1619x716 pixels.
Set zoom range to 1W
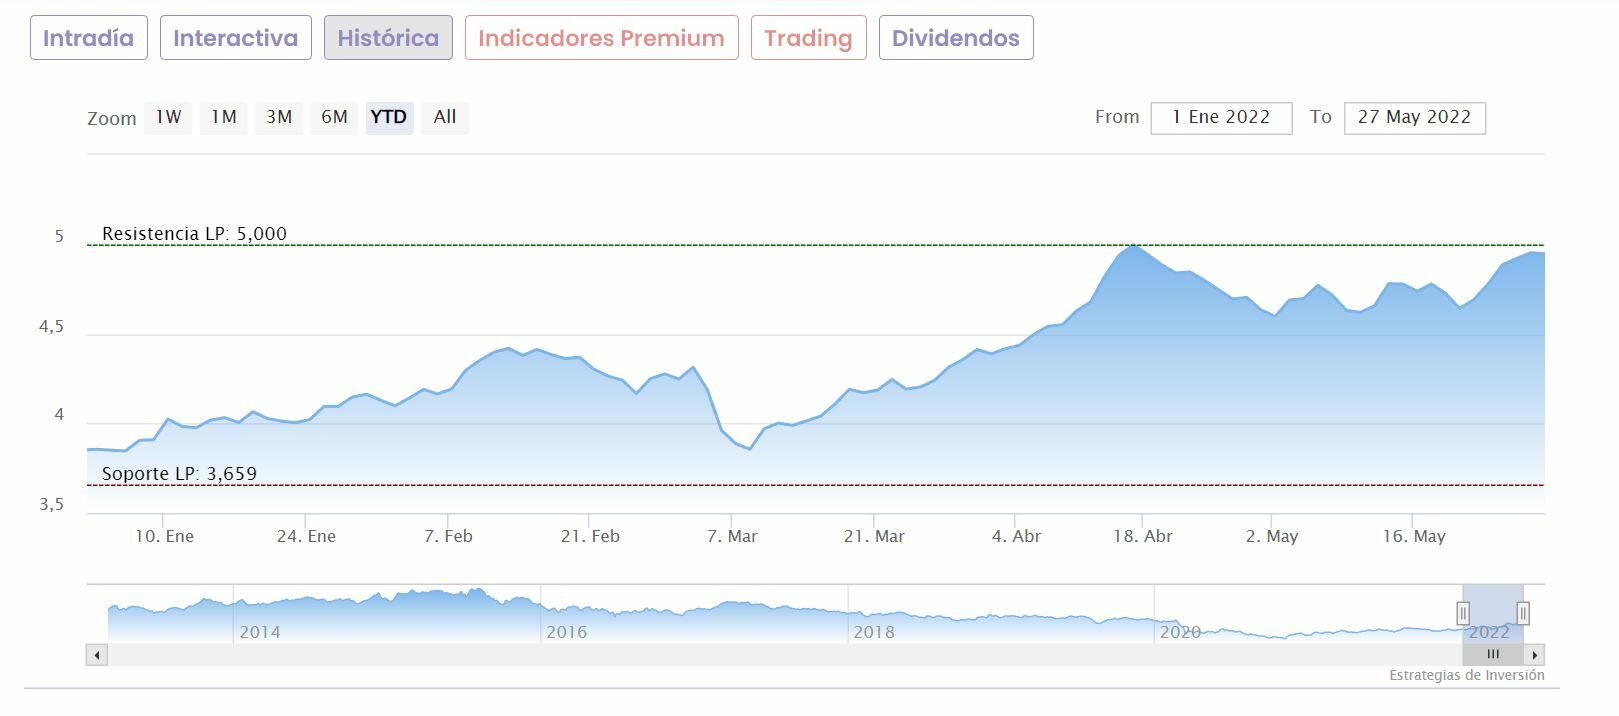168,117
